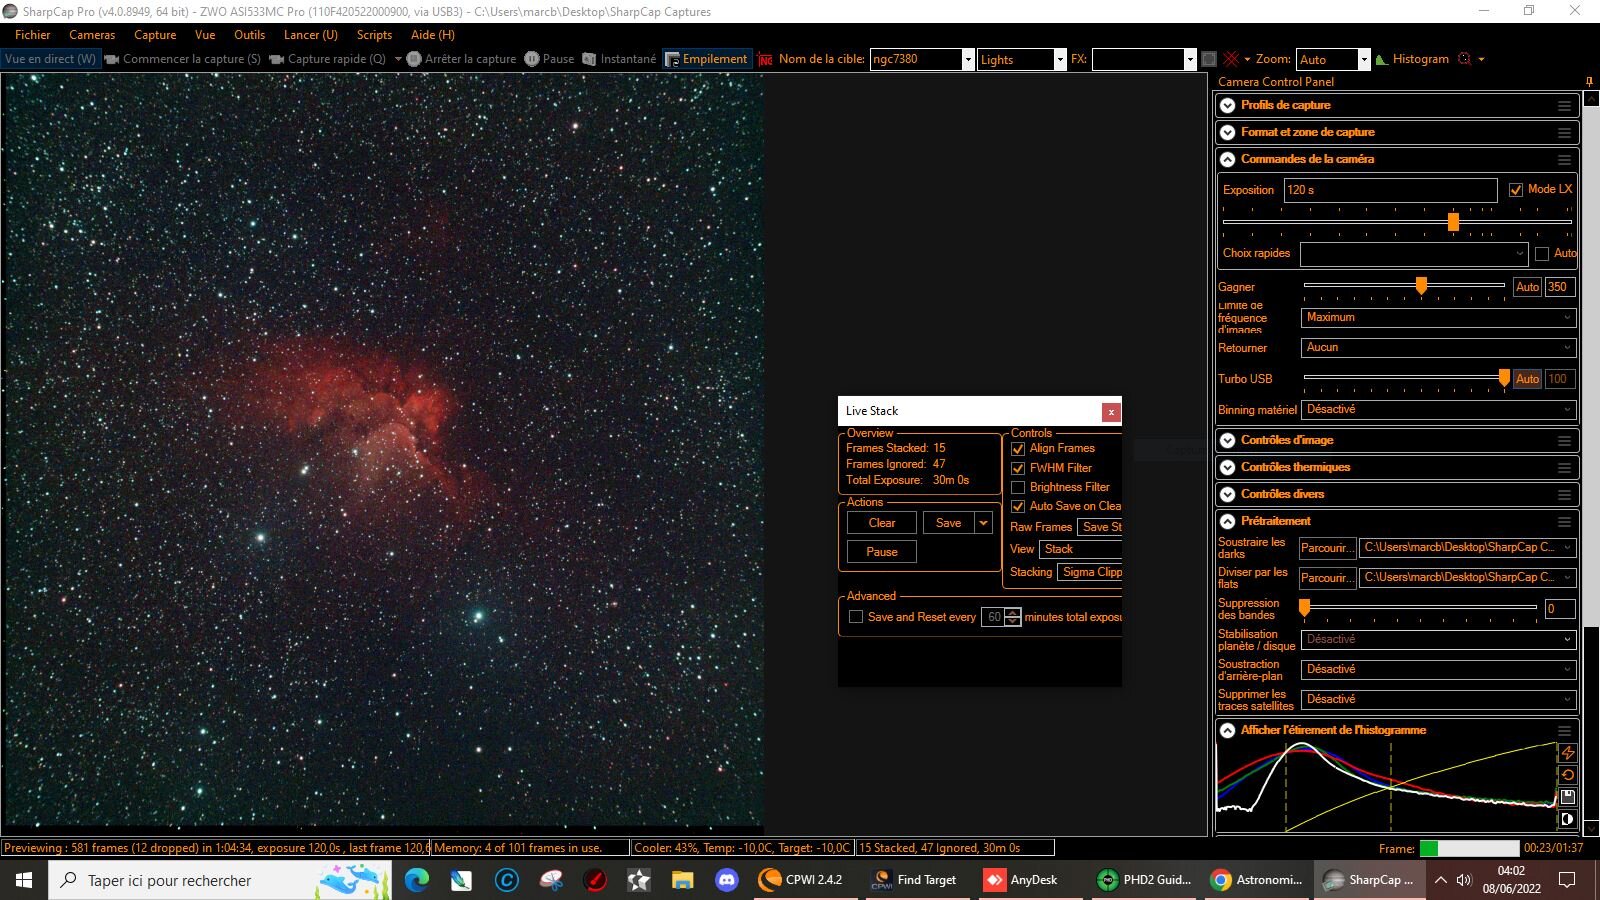Collapse Commandes de la caméra section
Viewport: 1600px width, 900px height.
[x=1228, y=159]
